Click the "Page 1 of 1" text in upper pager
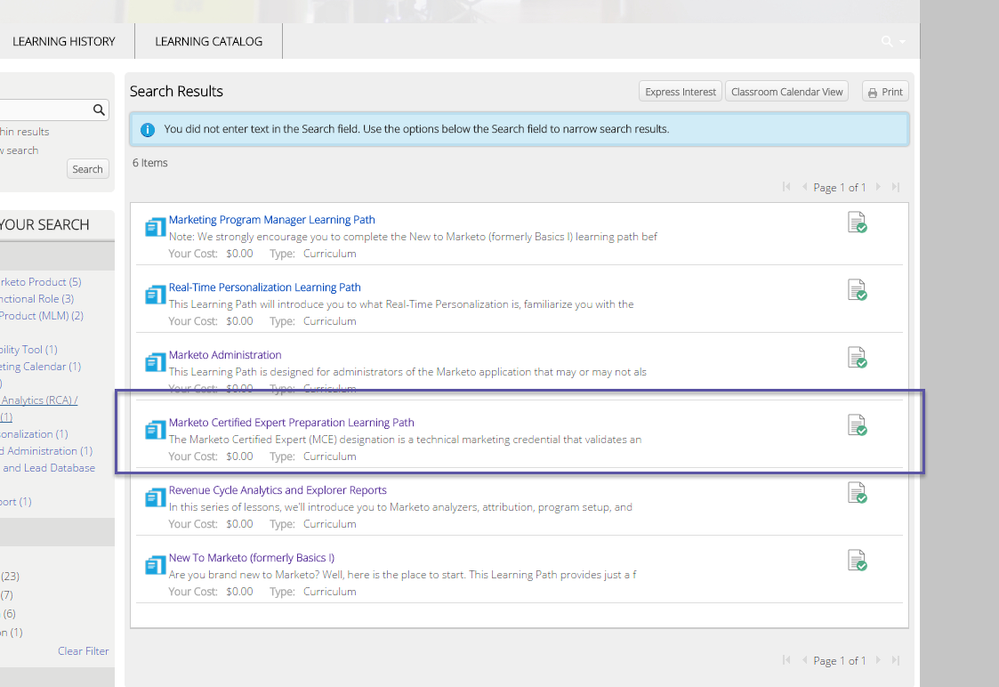 coord(840,187)
